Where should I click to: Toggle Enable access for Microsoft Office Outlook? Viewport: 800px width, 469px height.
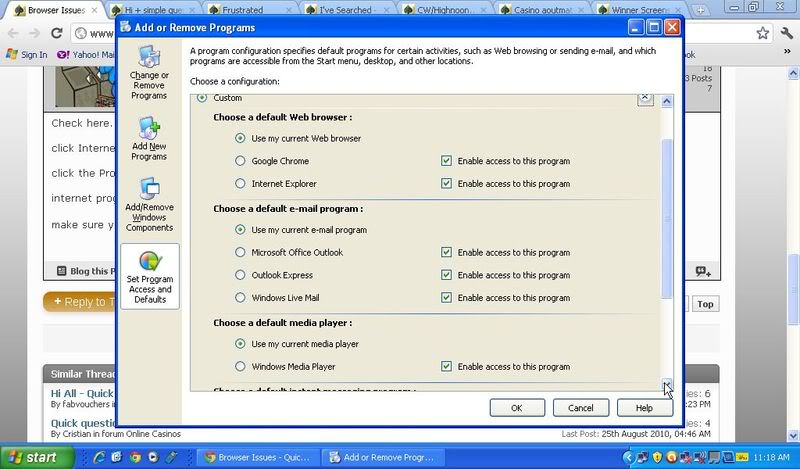(446, 252)
